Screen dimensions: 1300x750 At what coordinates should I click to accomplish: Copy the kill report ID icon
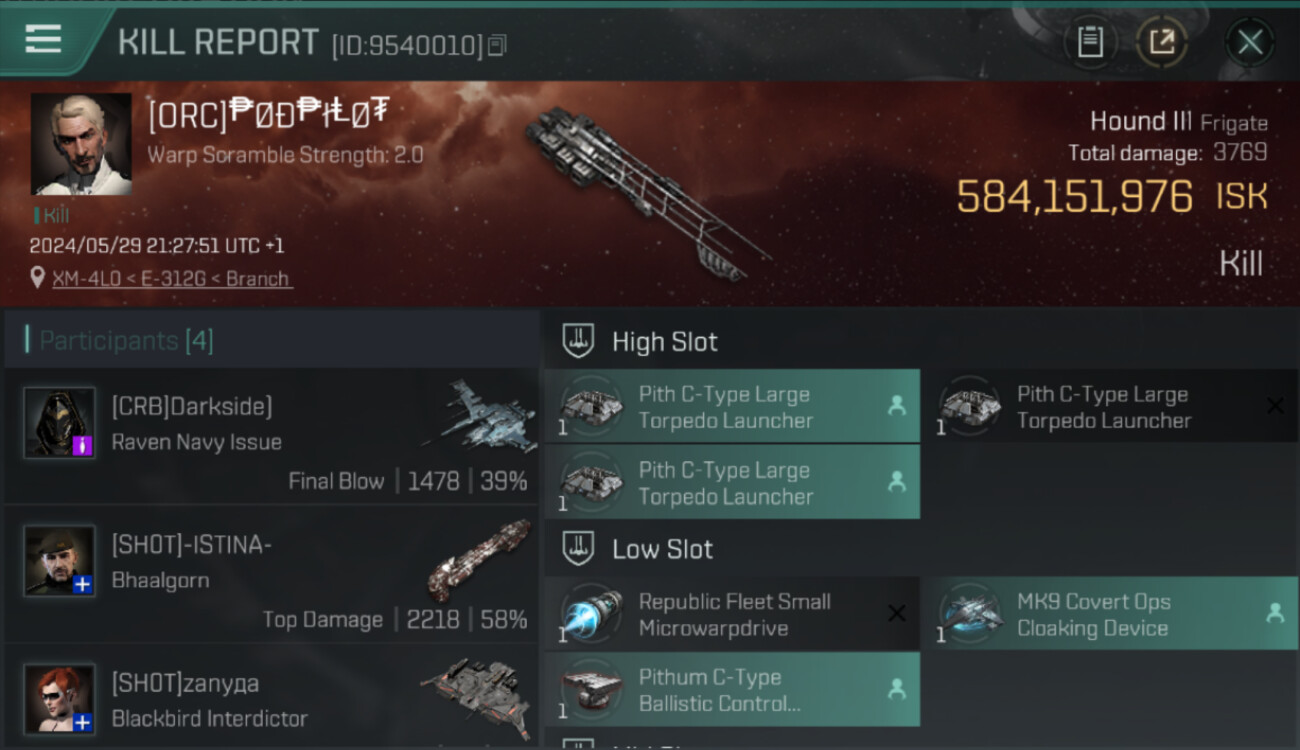pos(498,45)
